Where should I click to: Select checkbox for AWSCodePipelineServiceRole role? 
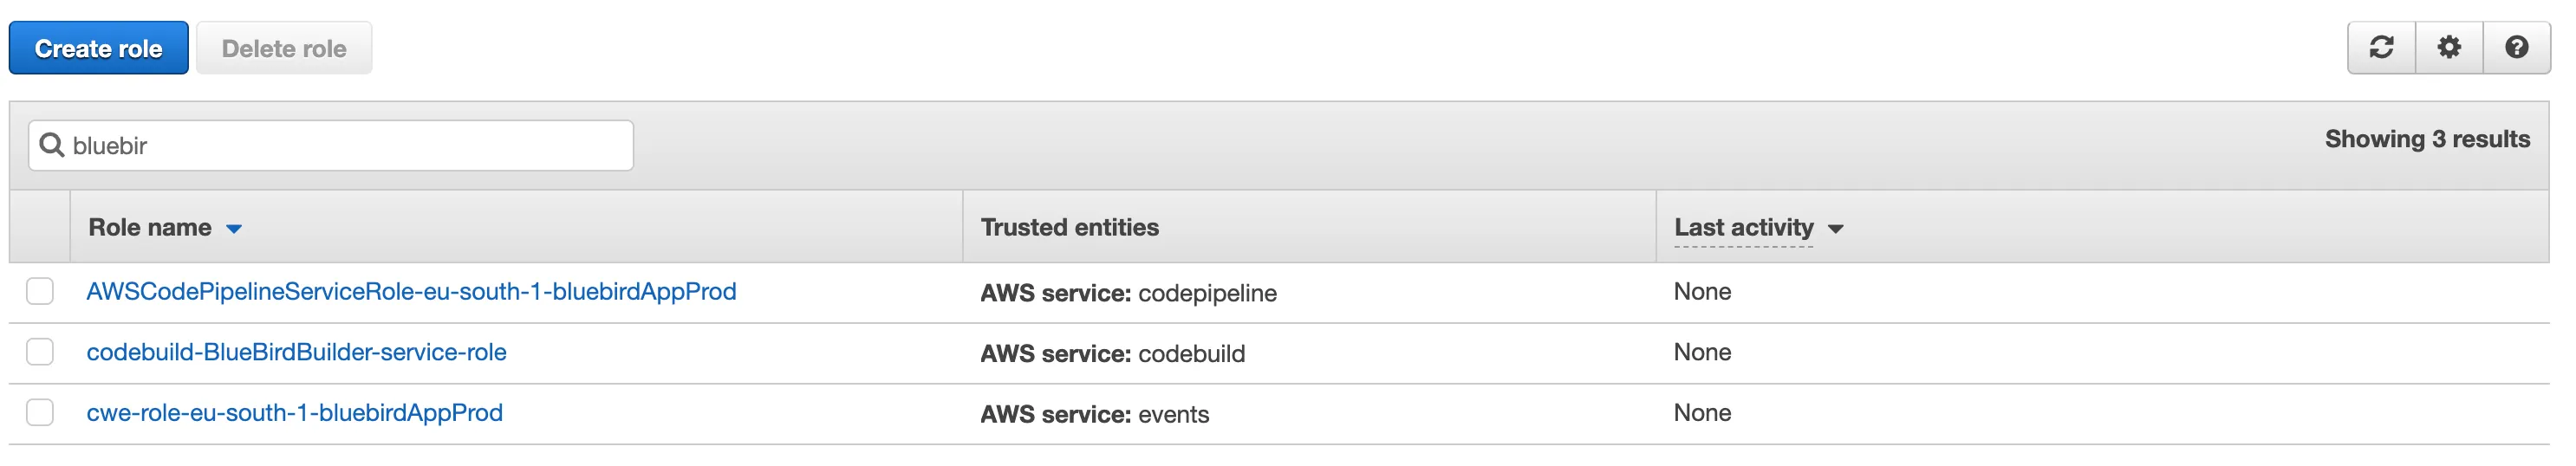(40, 292)
